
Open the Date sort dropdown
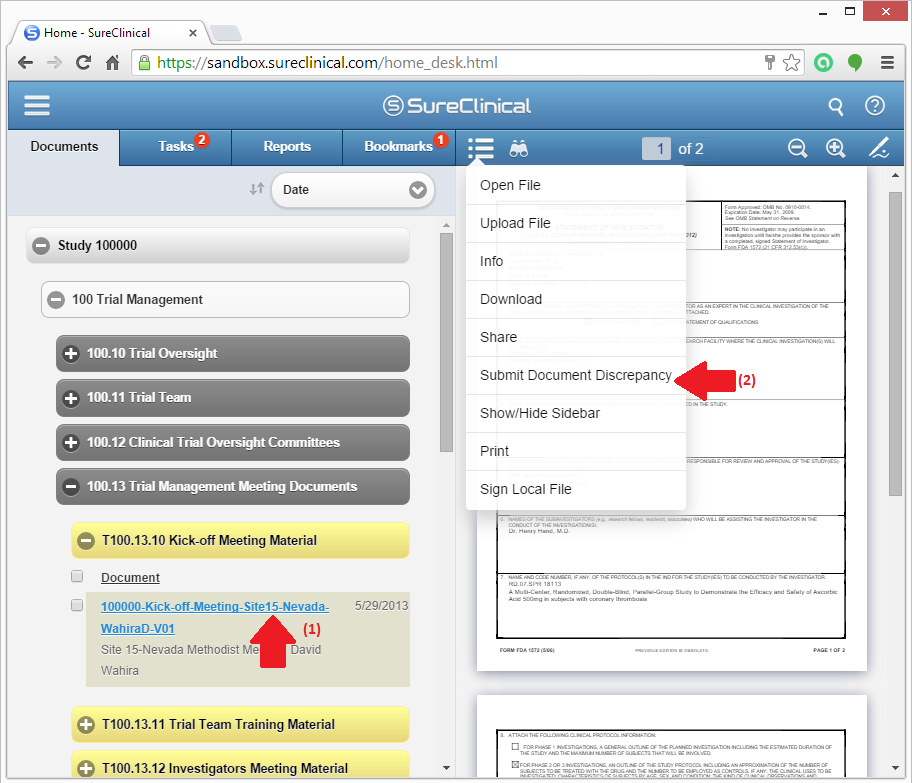(352, 190)
